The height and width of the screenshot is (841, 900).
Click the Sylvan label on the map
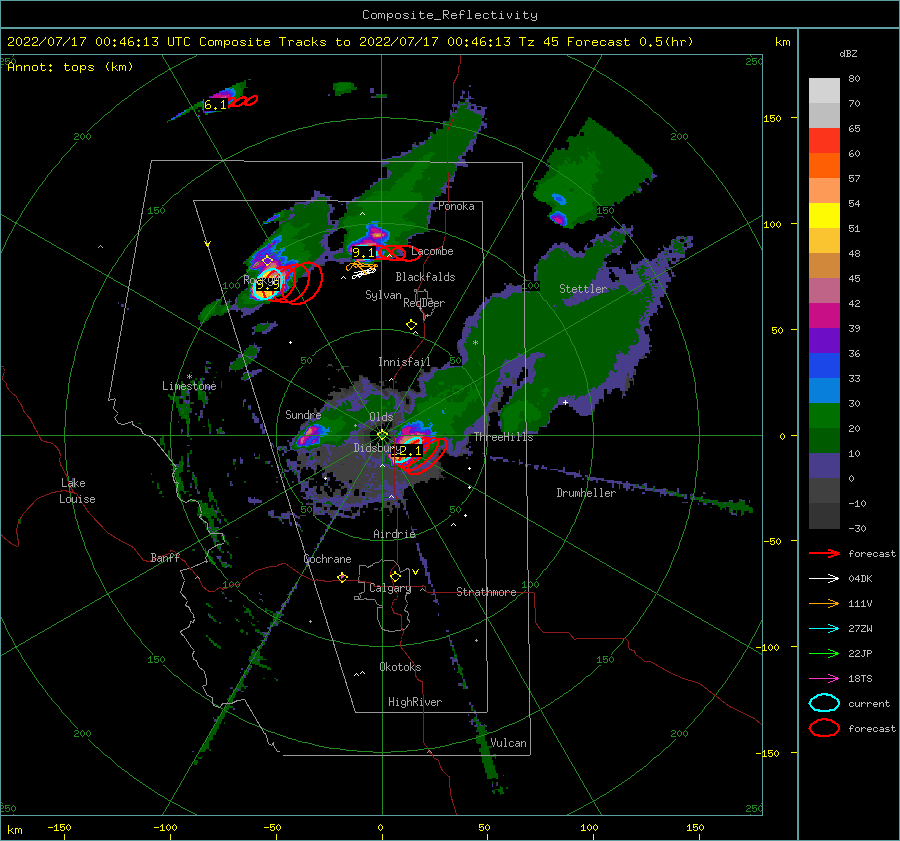[x=383, y=295]
